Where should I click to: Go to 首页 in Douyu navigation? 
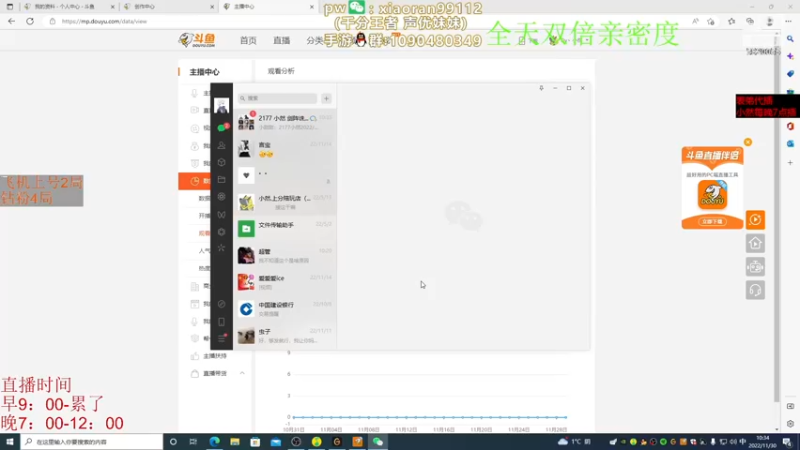coord(248,40)
